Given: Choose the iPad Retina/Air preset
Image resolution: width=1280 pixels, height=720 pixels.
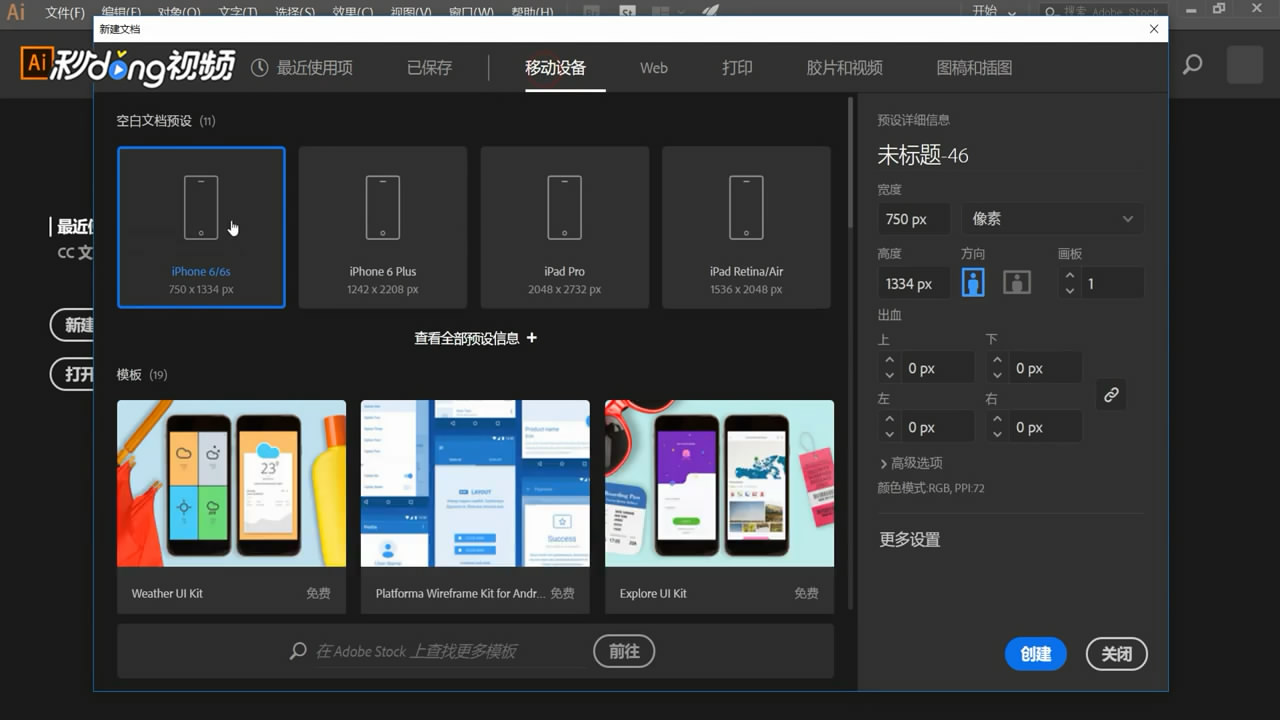Looking at the screenshot, I should (746, 228).
